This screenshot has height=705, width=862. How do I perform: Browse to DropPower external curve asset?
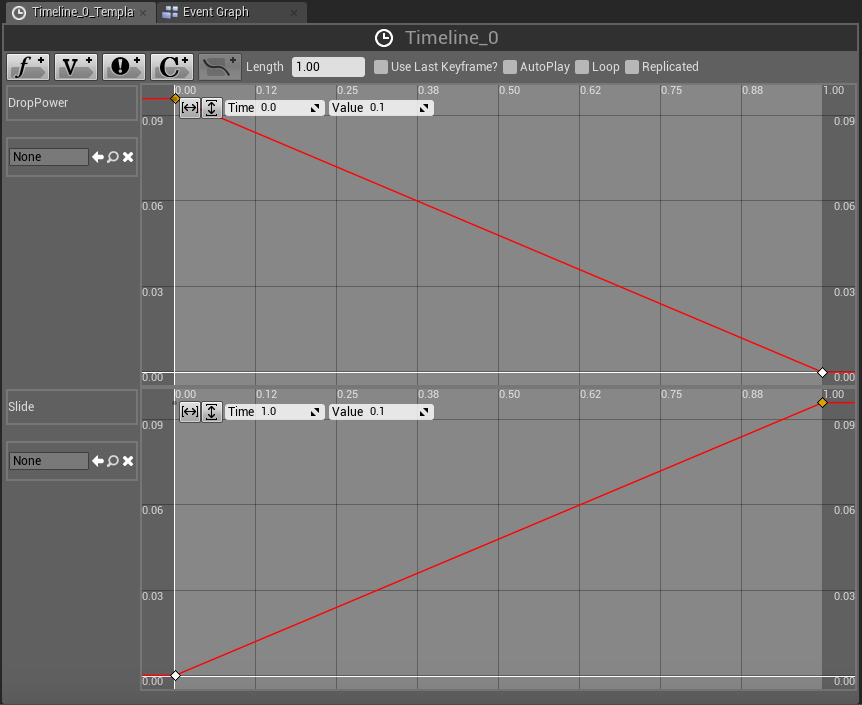(x=113, y=157)
